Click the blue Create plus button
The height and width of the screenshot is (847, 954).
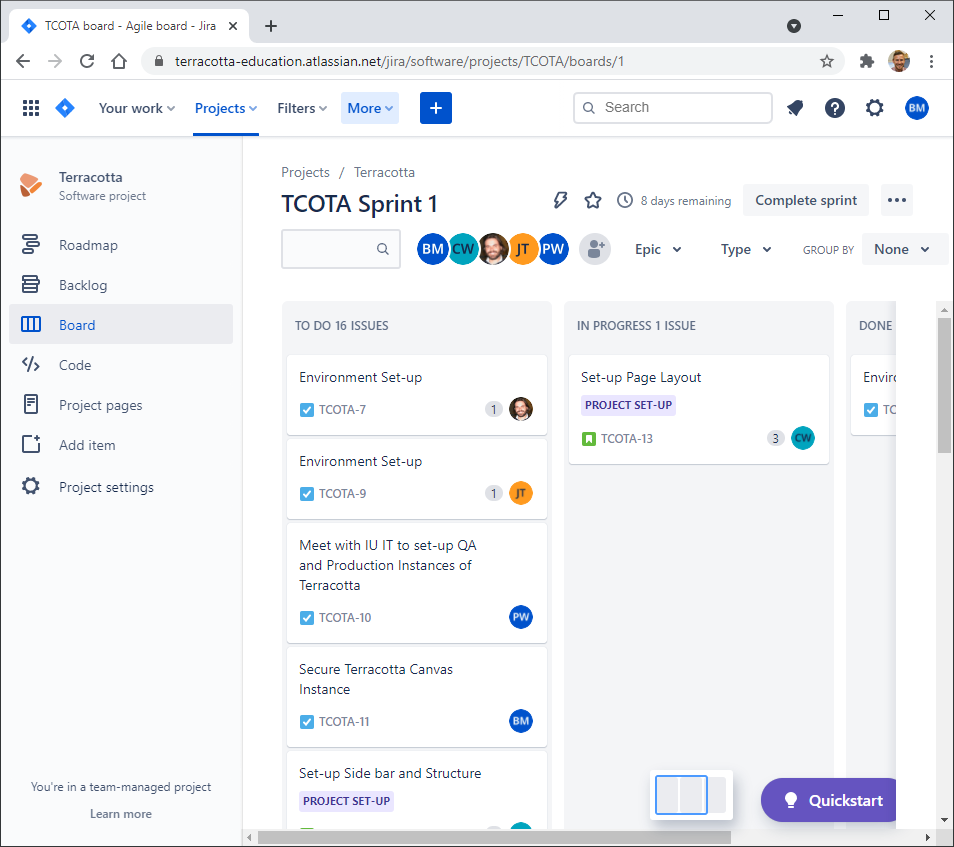click(436, 108)
